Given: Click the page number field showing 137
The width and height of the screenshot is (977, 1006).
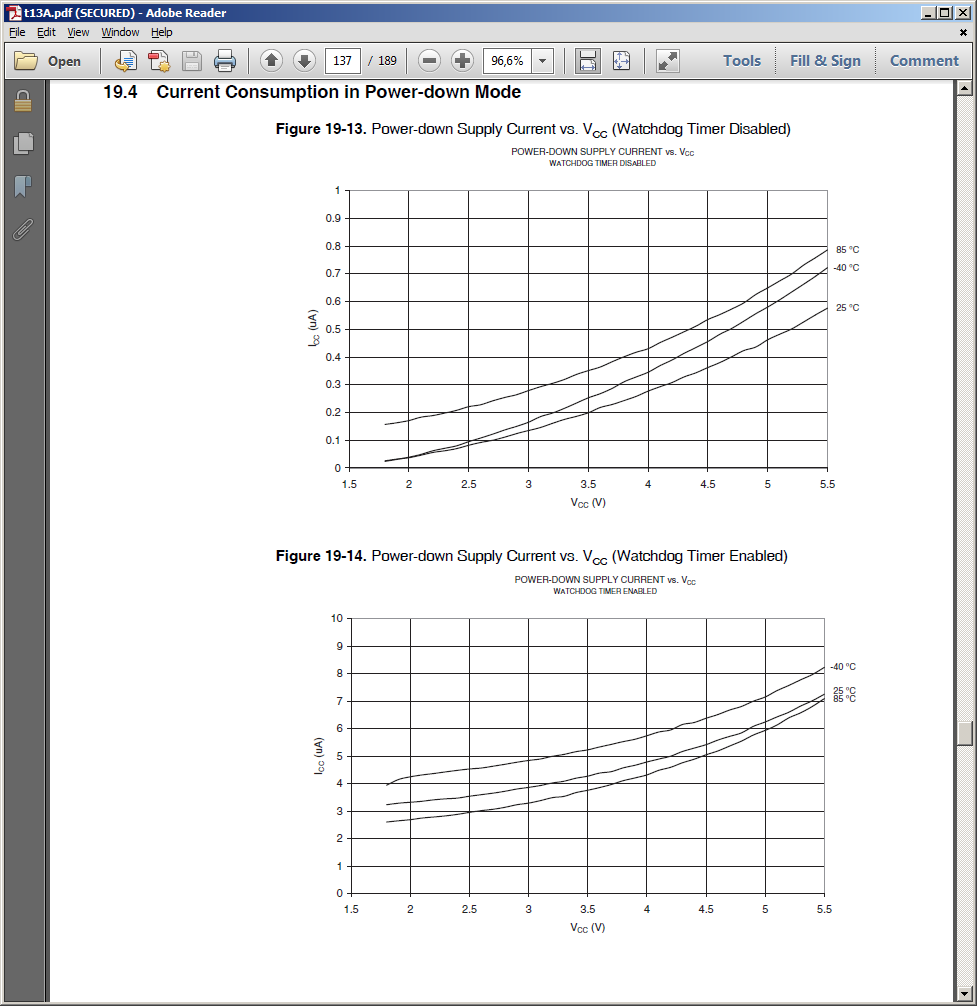Looking at the screenshot, I should (x=343, y=61).
